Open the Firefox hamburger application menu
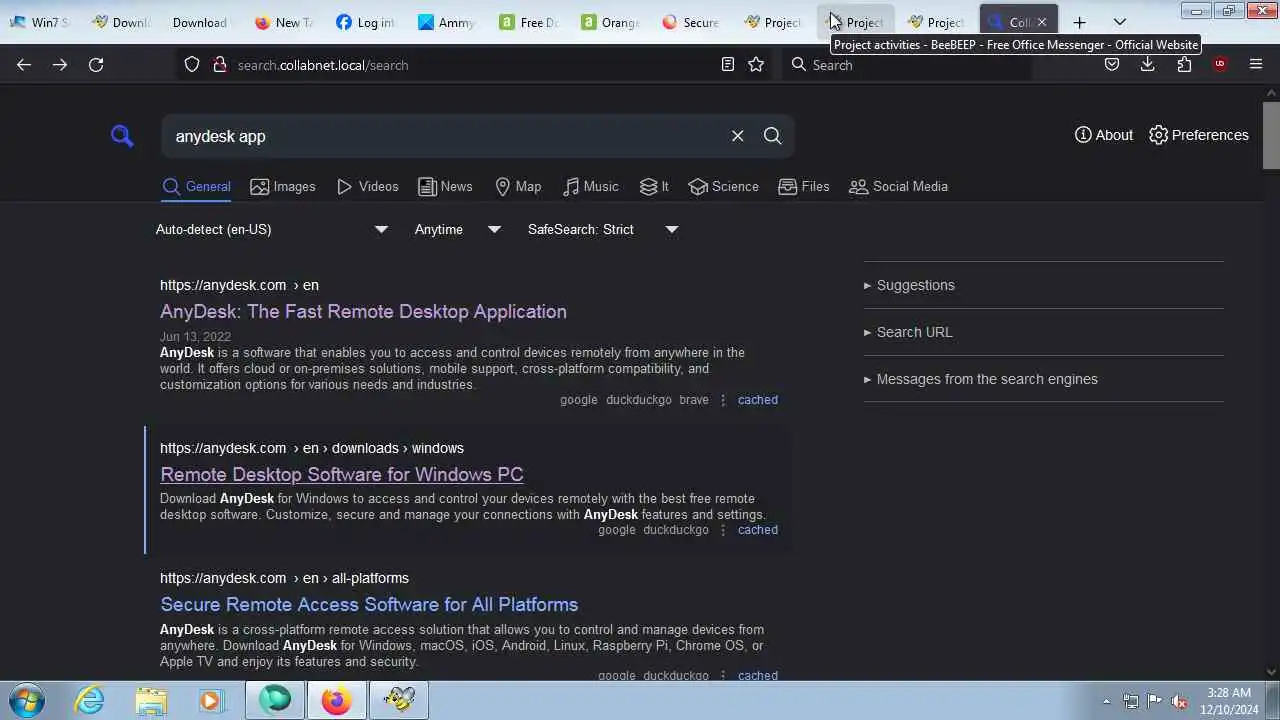 coord(1256,64)
